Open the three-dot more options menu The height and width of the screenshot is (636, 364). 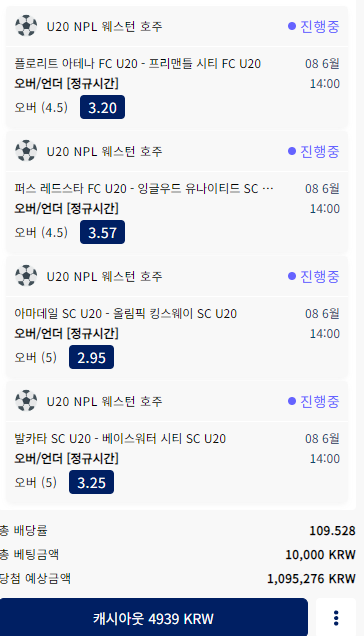tap(336, 618)
